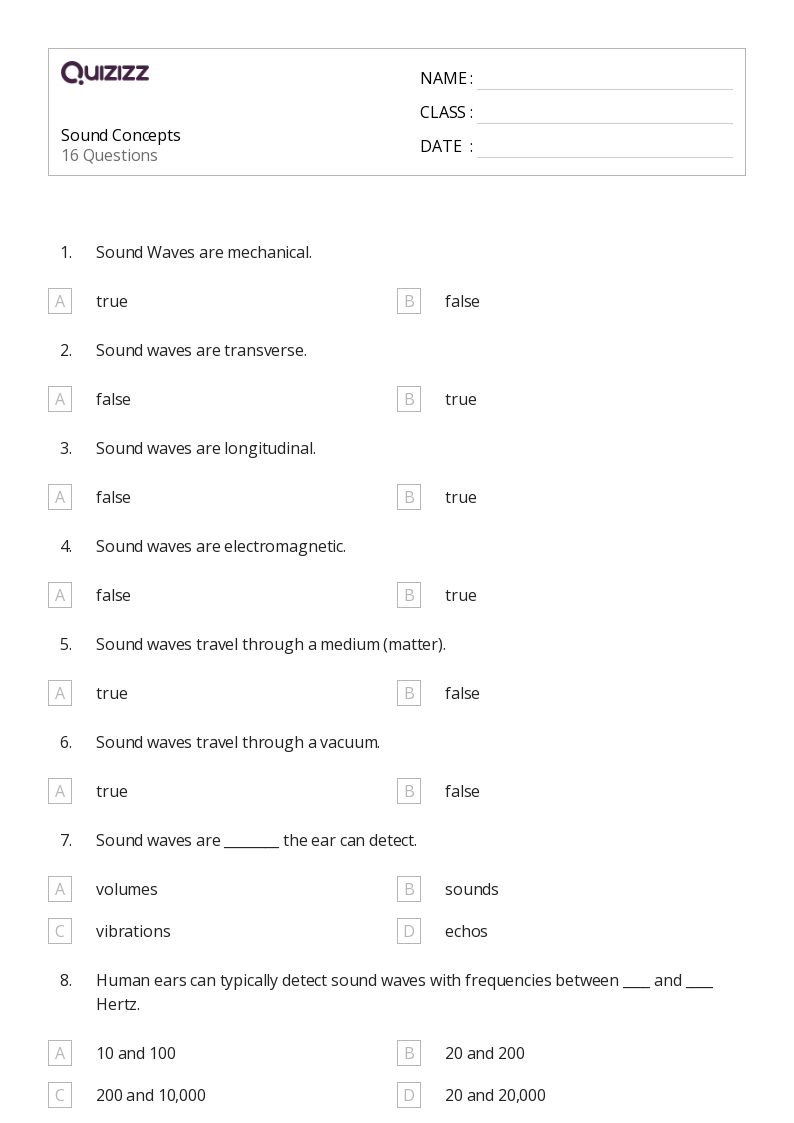
Task: Tick box A 'false' for electromagnetic question
Action: point(60,595)
